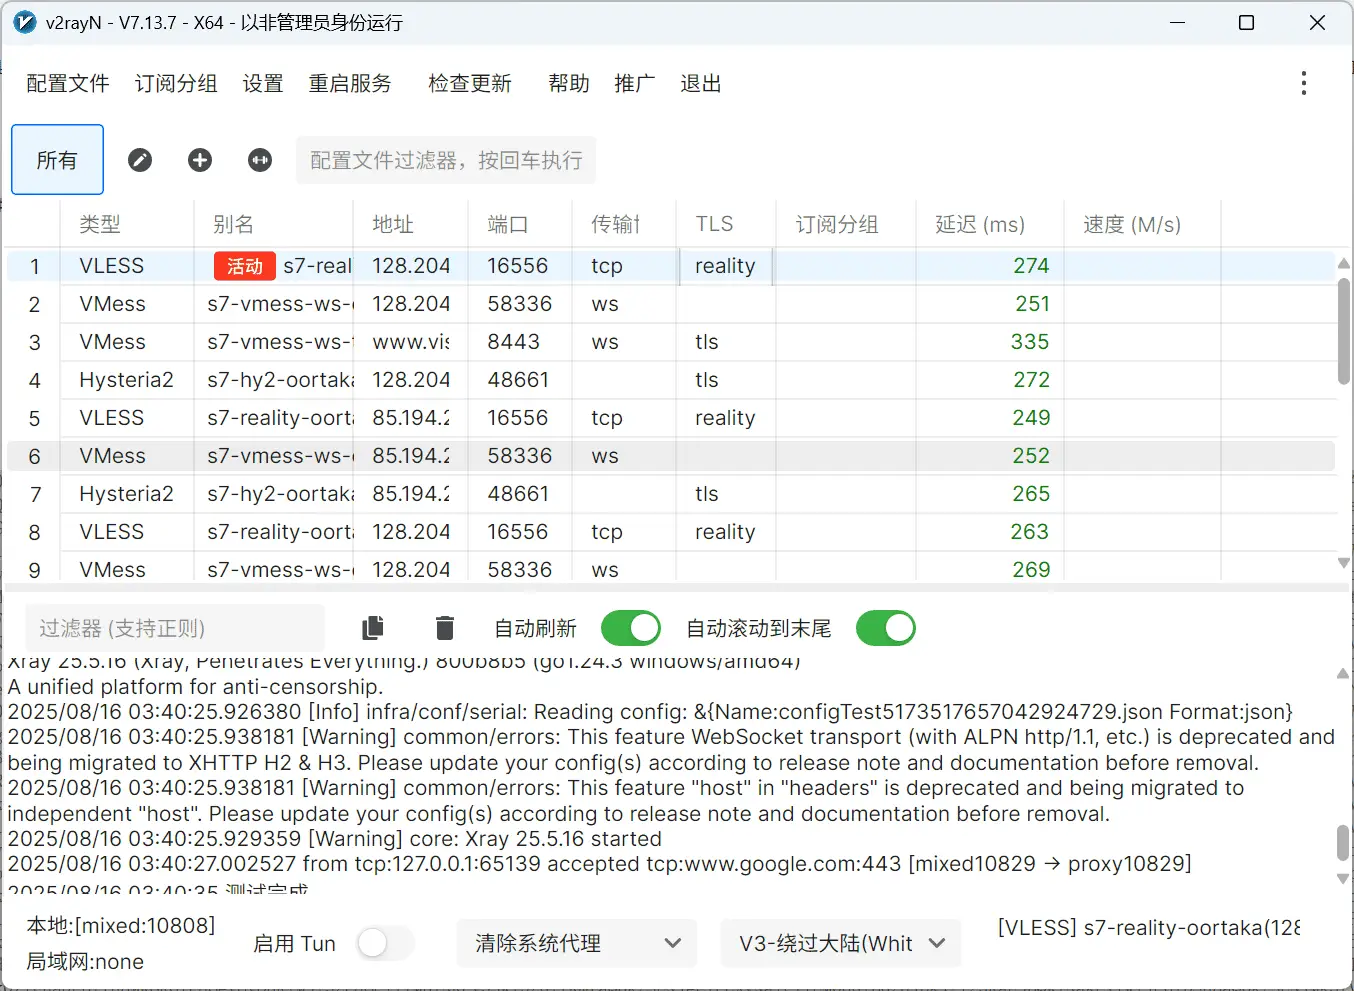Click the pencil edit subscription group icon
The image size is (1354, 991).
click(140, 160)
